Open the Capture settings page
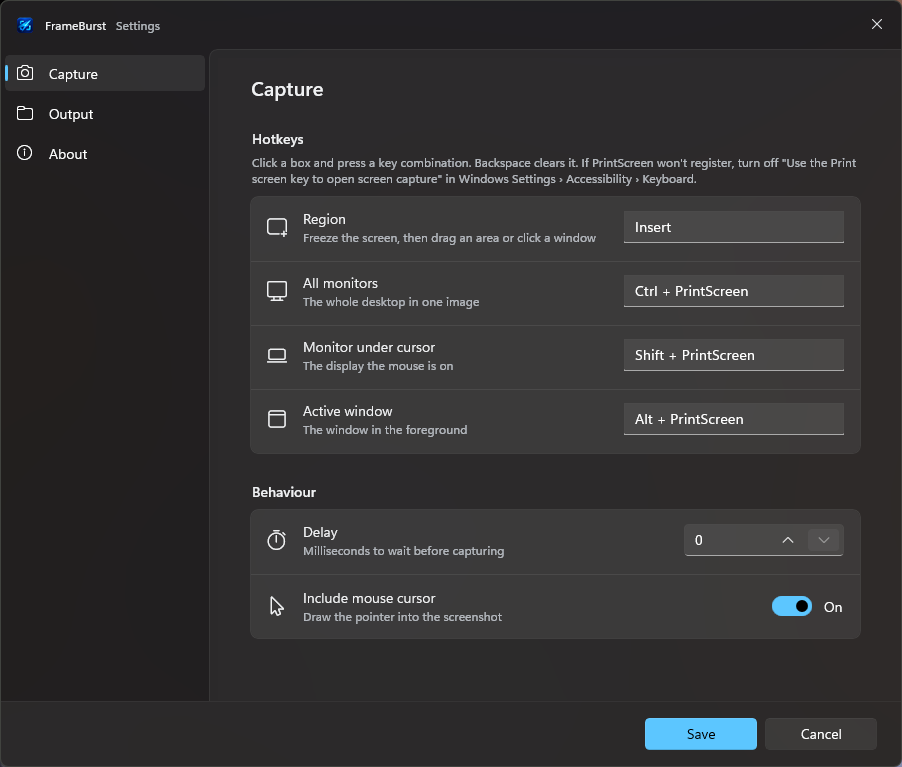The width and height of the screenshot is (902, 767). point(105,74)
